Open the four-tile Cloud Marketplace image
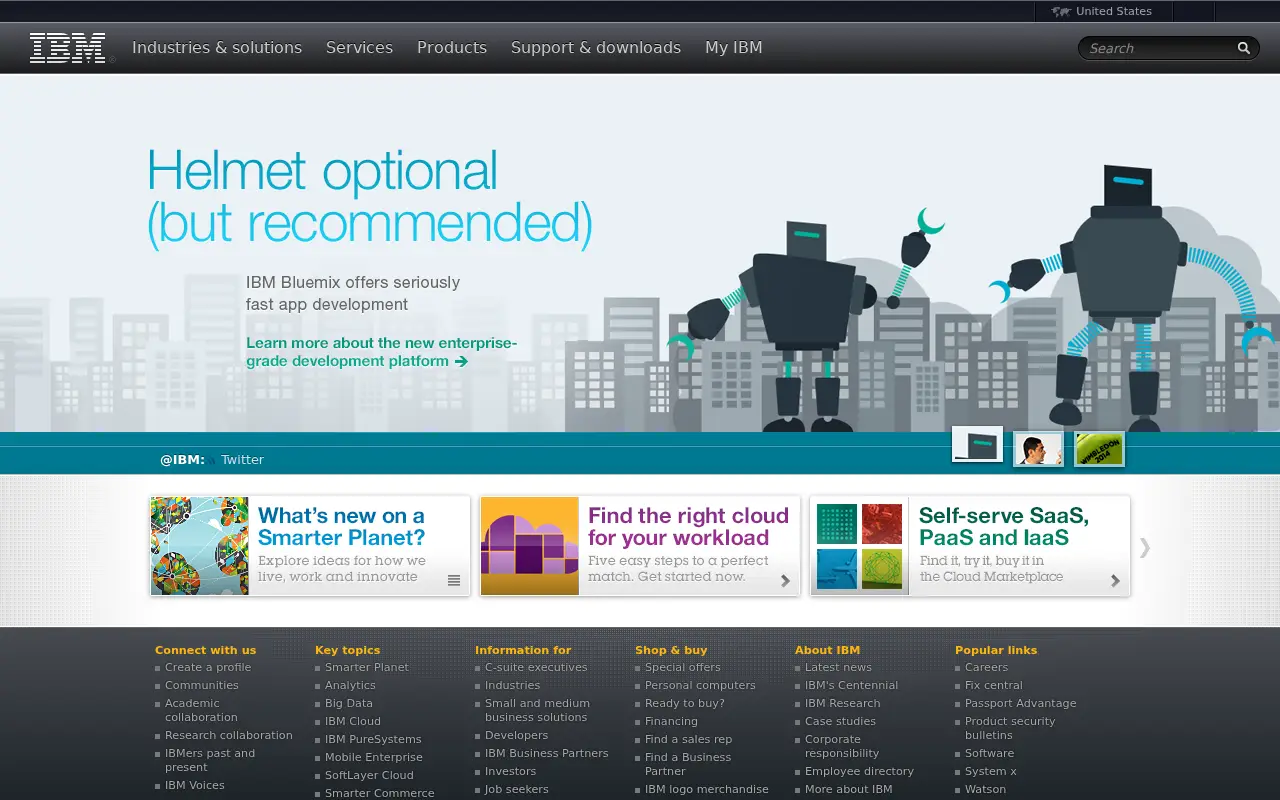 click(860, 546)
